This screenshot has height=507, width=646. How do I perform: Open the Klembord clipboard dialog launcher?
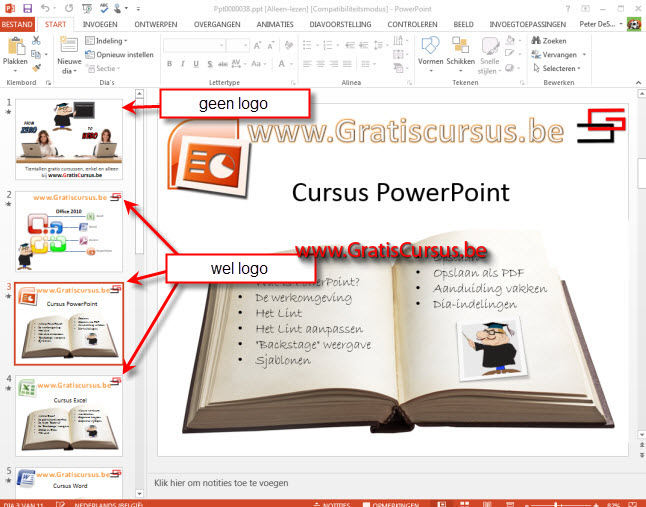48,83
